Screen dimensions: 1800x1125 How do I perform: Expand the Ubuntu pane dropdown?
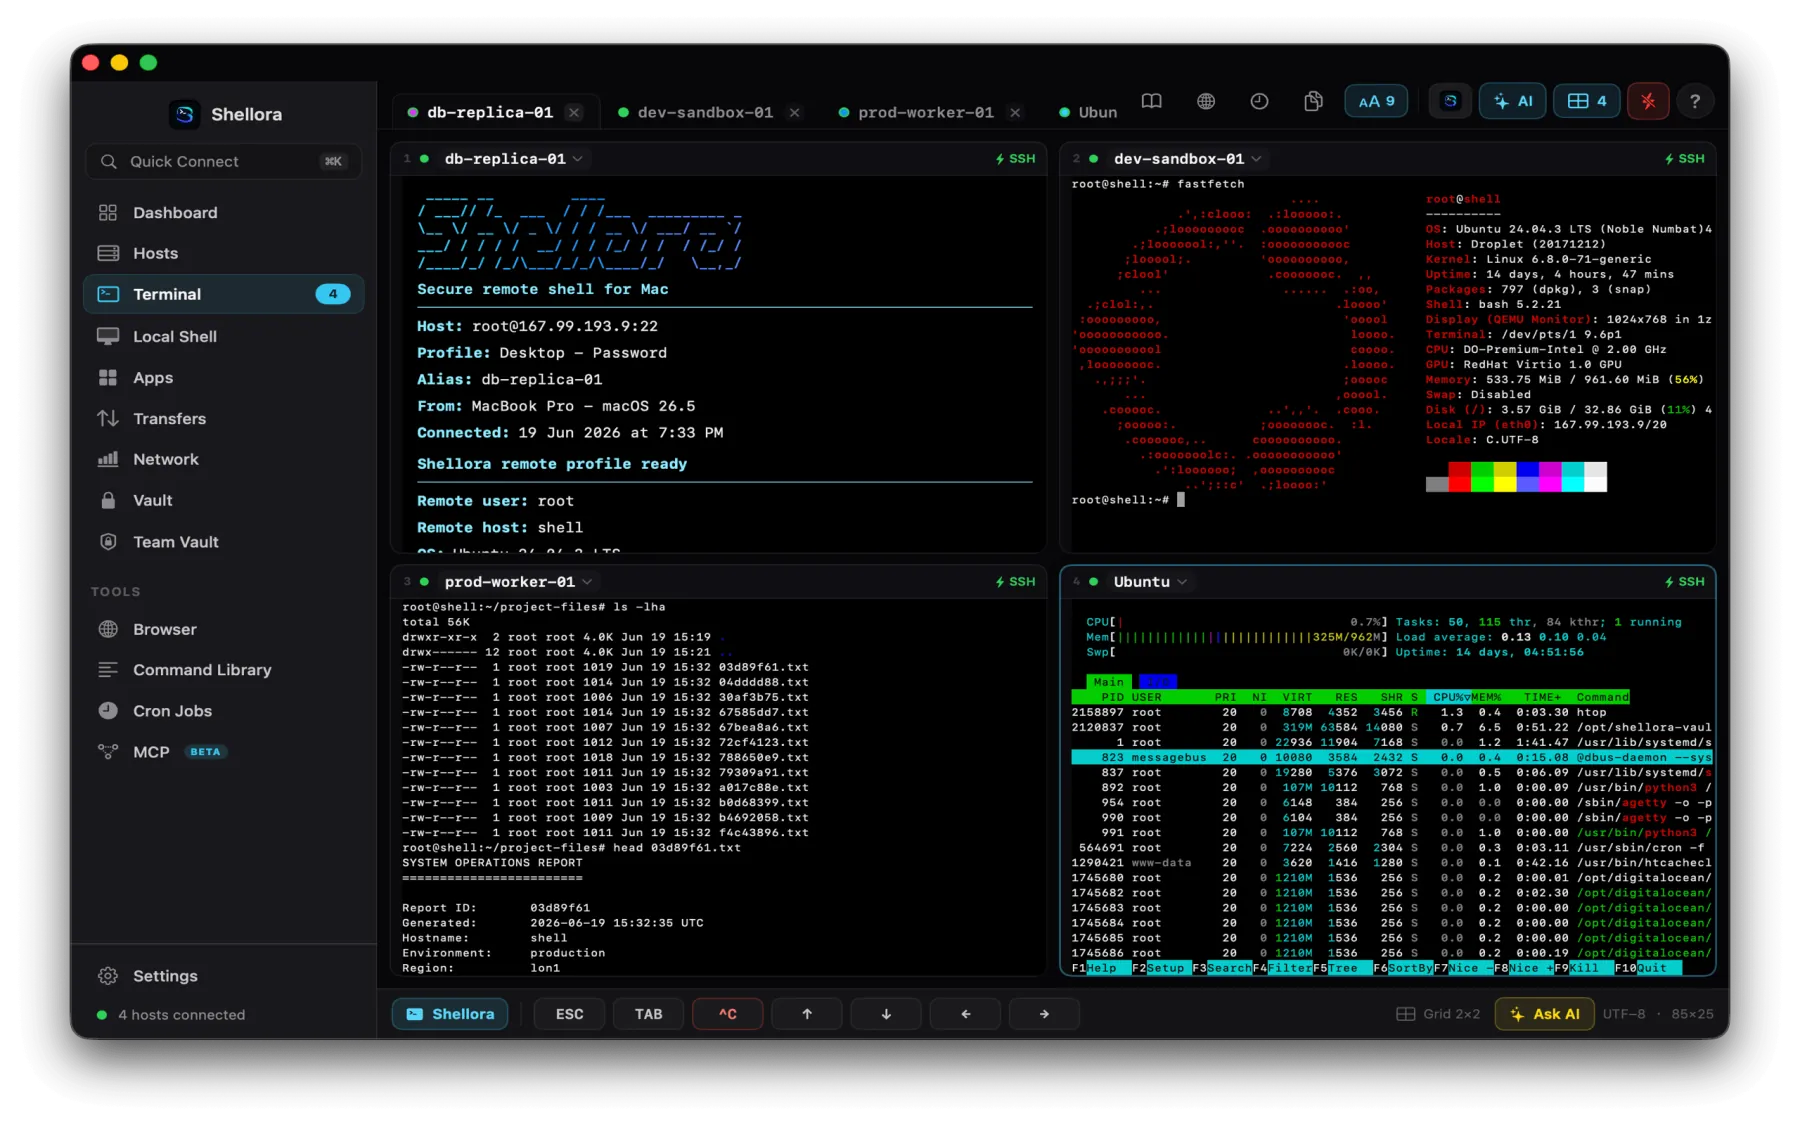point(1182,582)
